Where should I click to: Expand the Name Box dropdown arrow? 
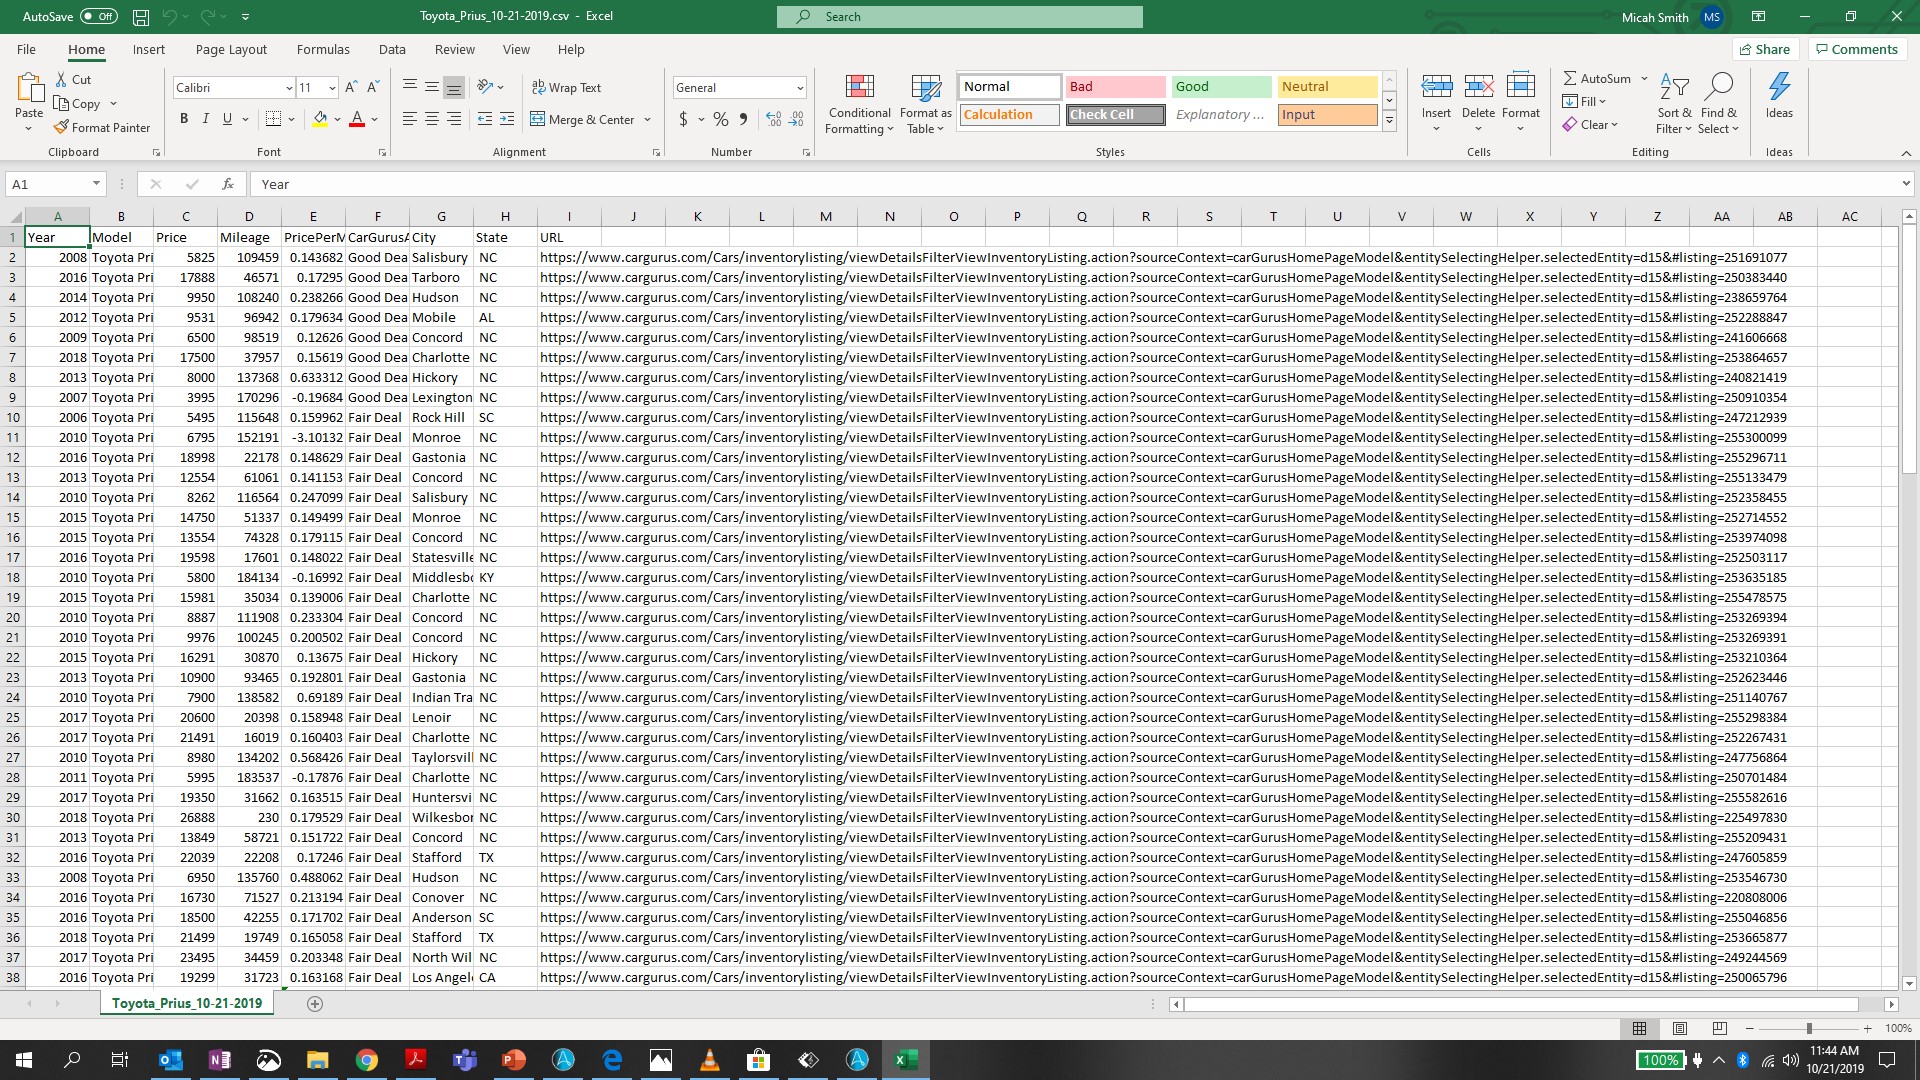(x=96, y=184)
